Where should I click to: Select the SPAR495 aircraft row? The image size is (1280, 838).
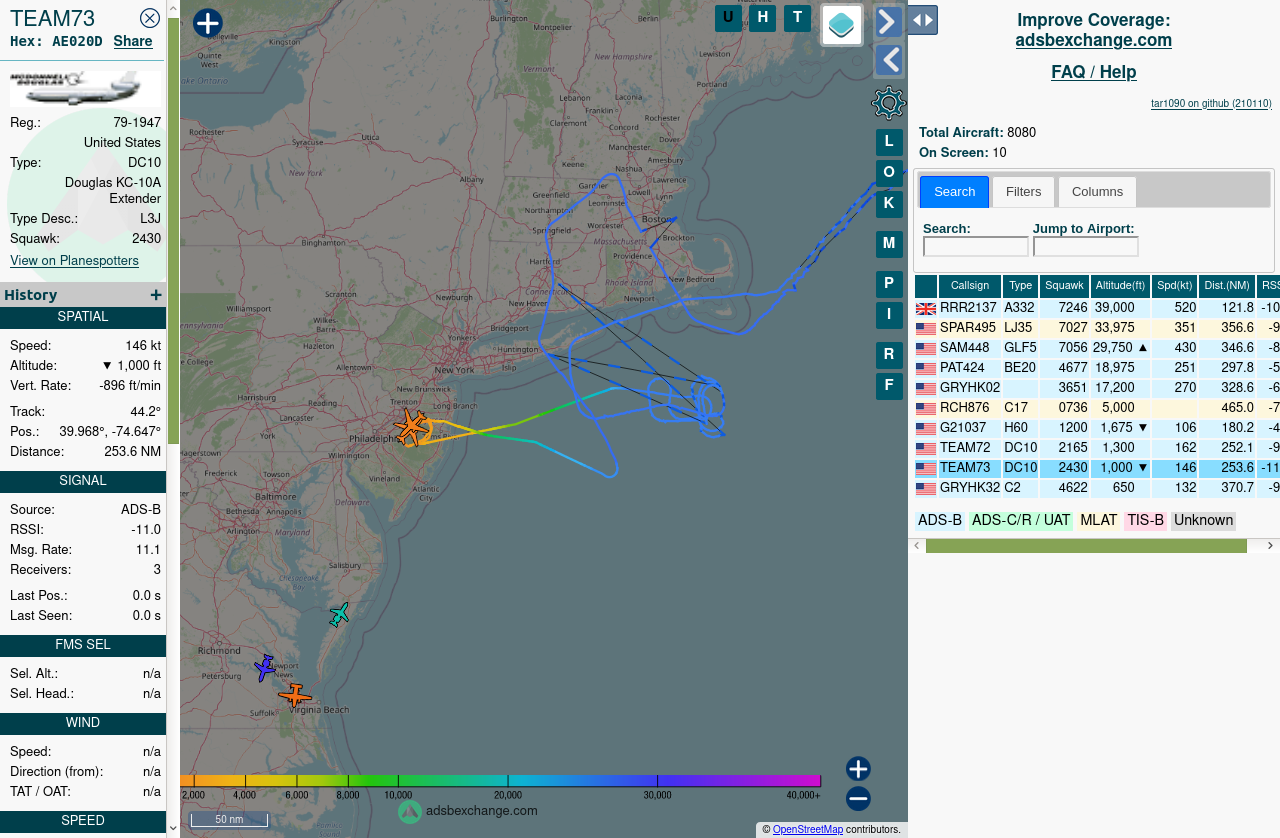[x=1097, y=328]
